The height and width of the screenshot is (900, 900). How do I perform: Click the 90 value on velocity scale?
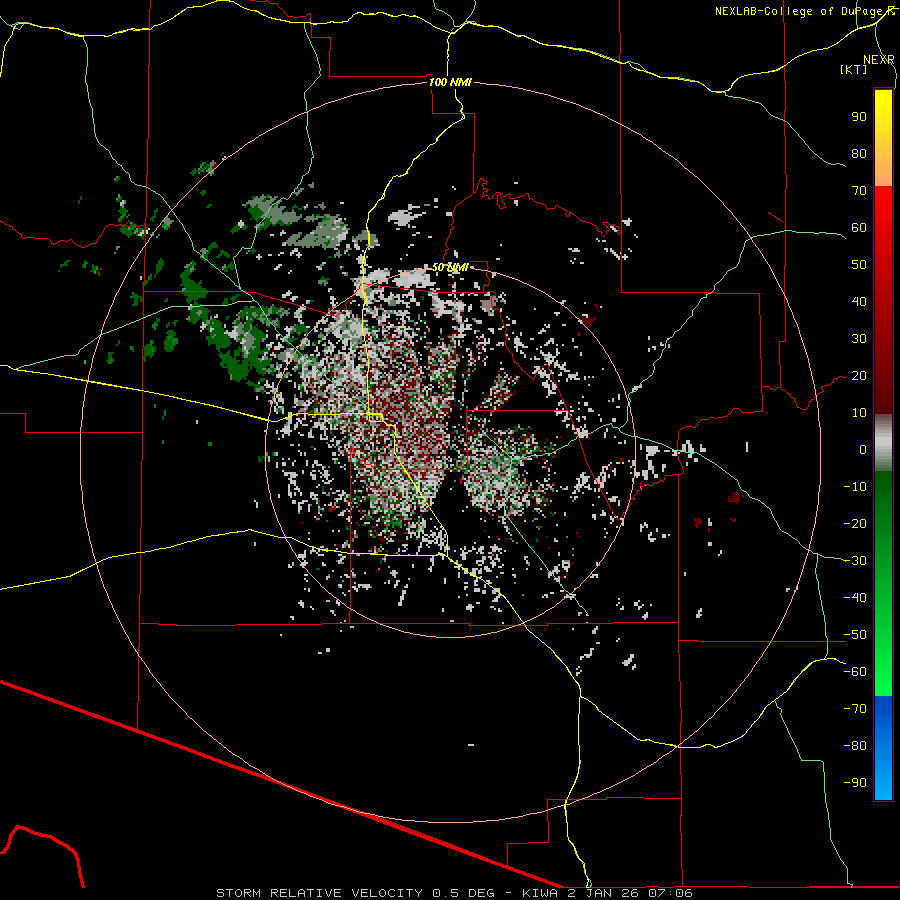point(859,117)
